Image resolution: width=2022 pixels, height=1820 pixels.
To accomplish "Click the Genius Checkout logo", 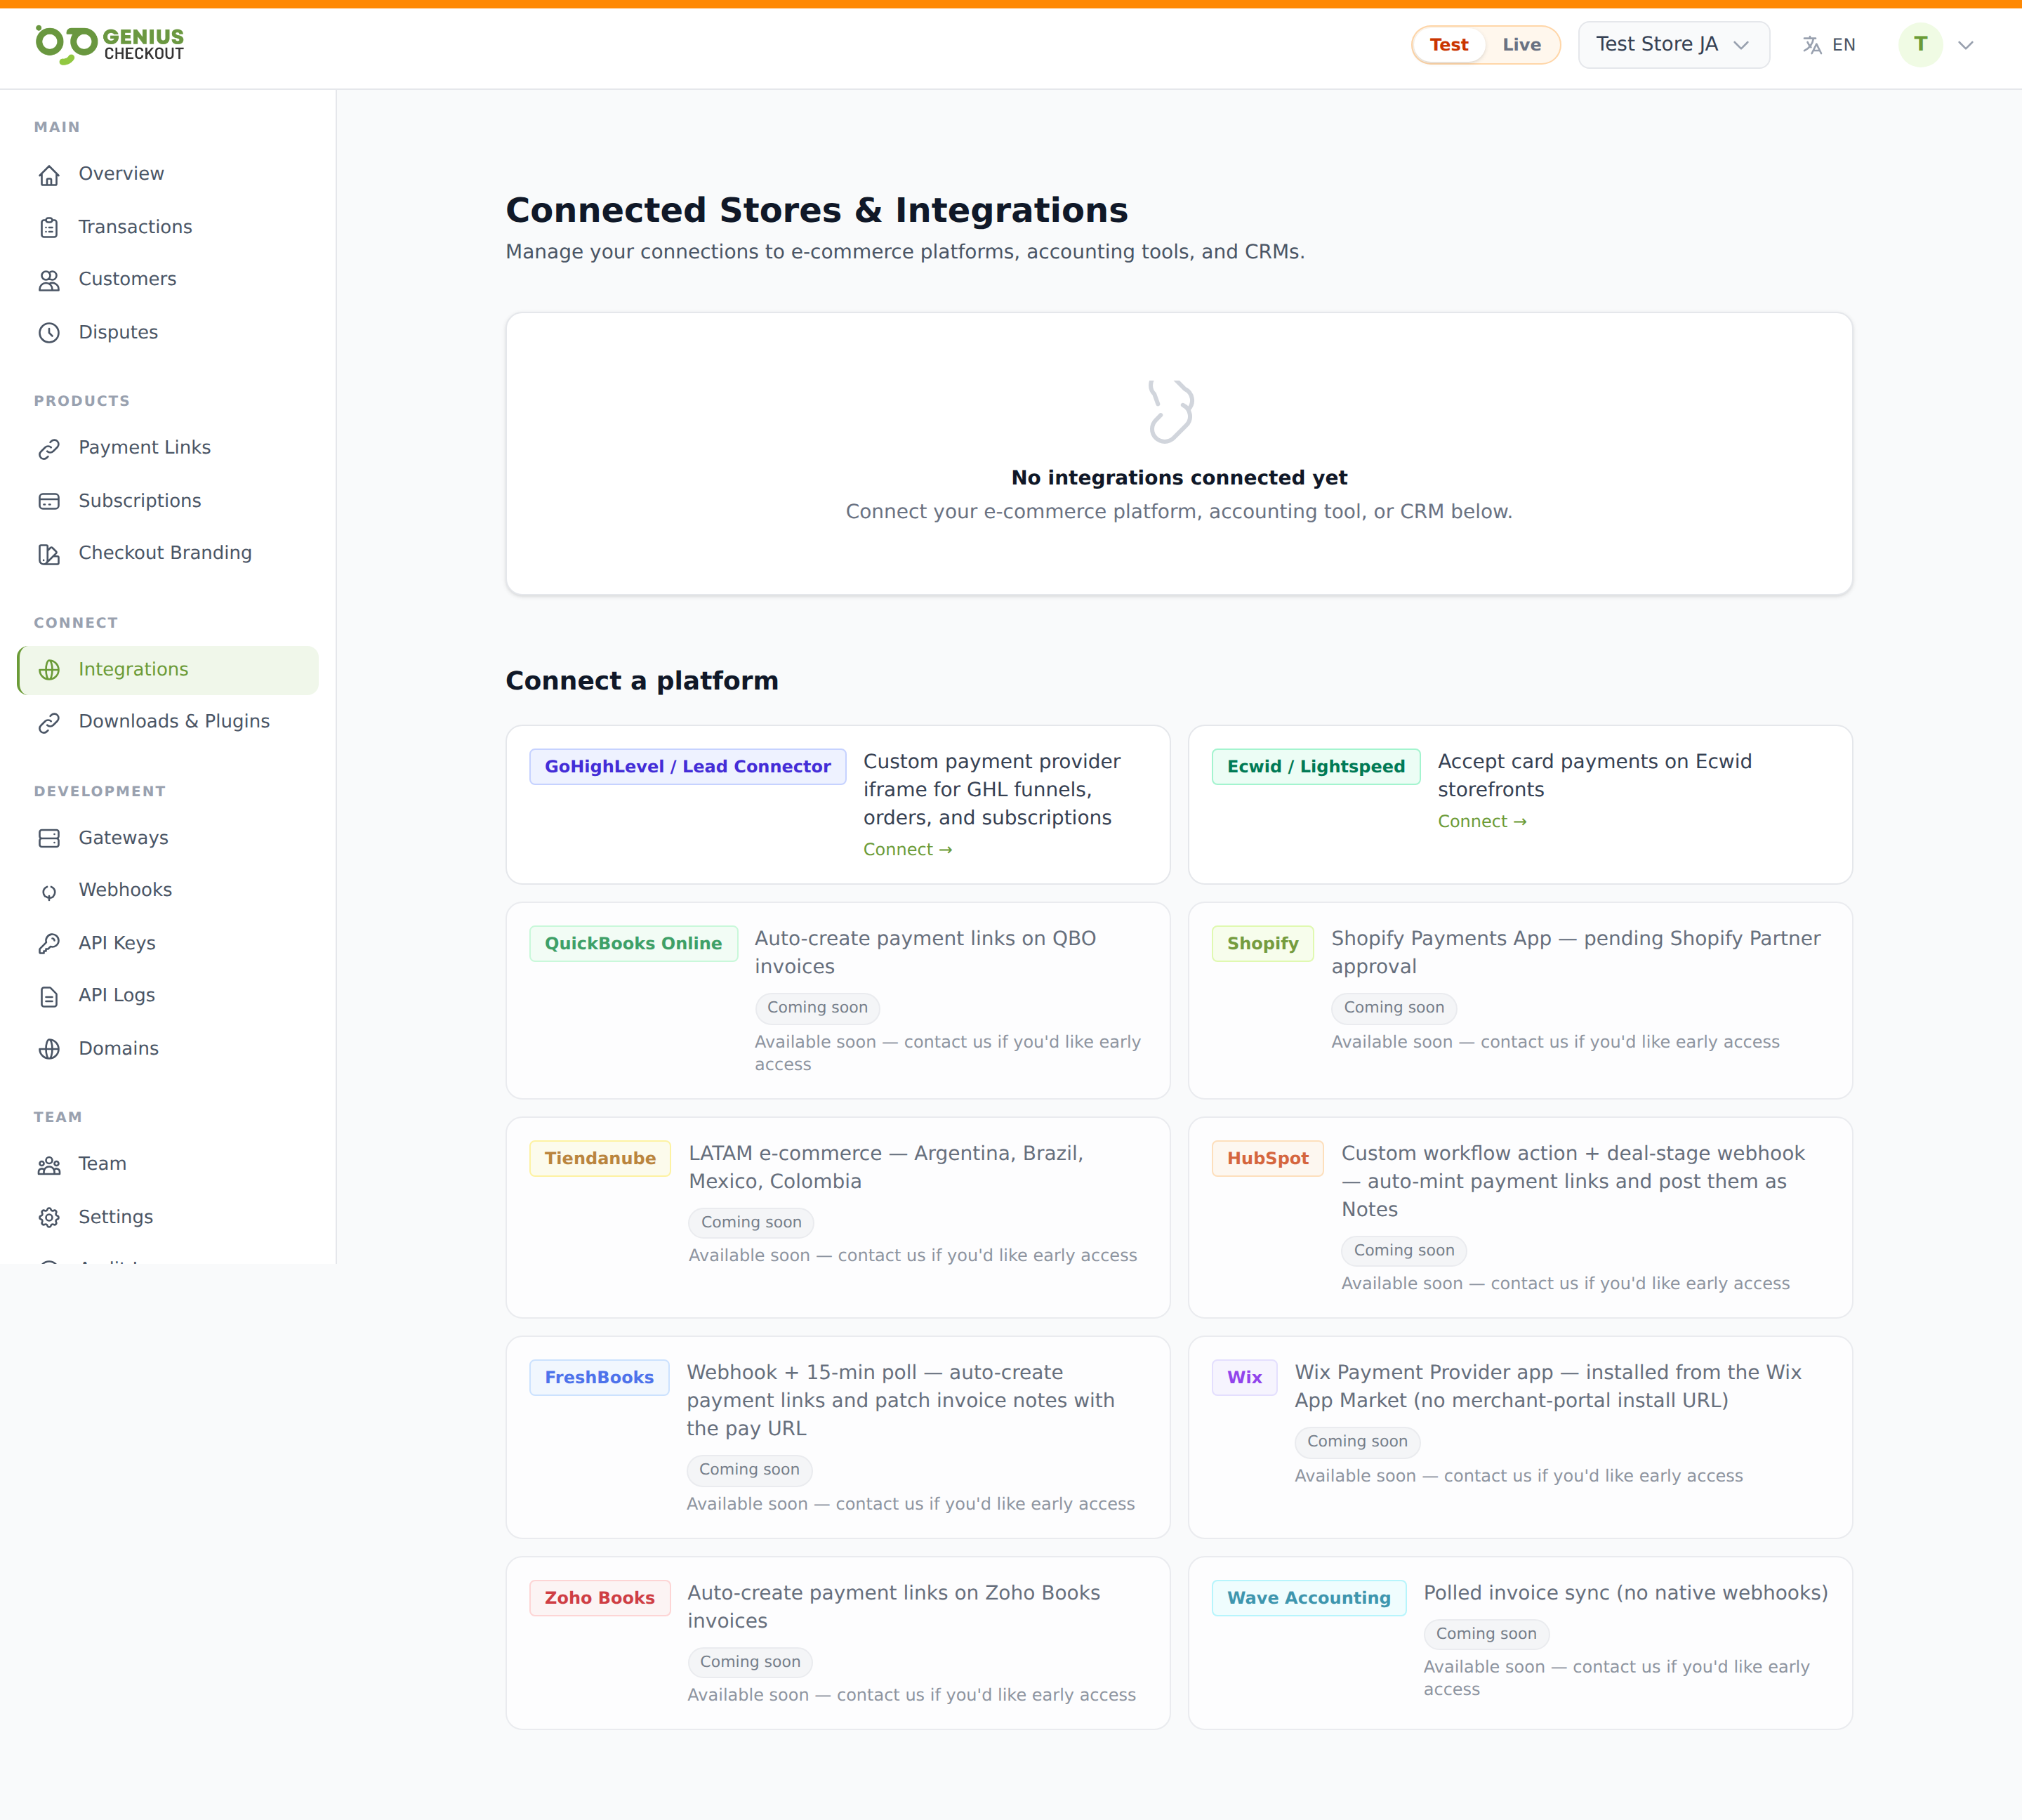I will point(110,45).
